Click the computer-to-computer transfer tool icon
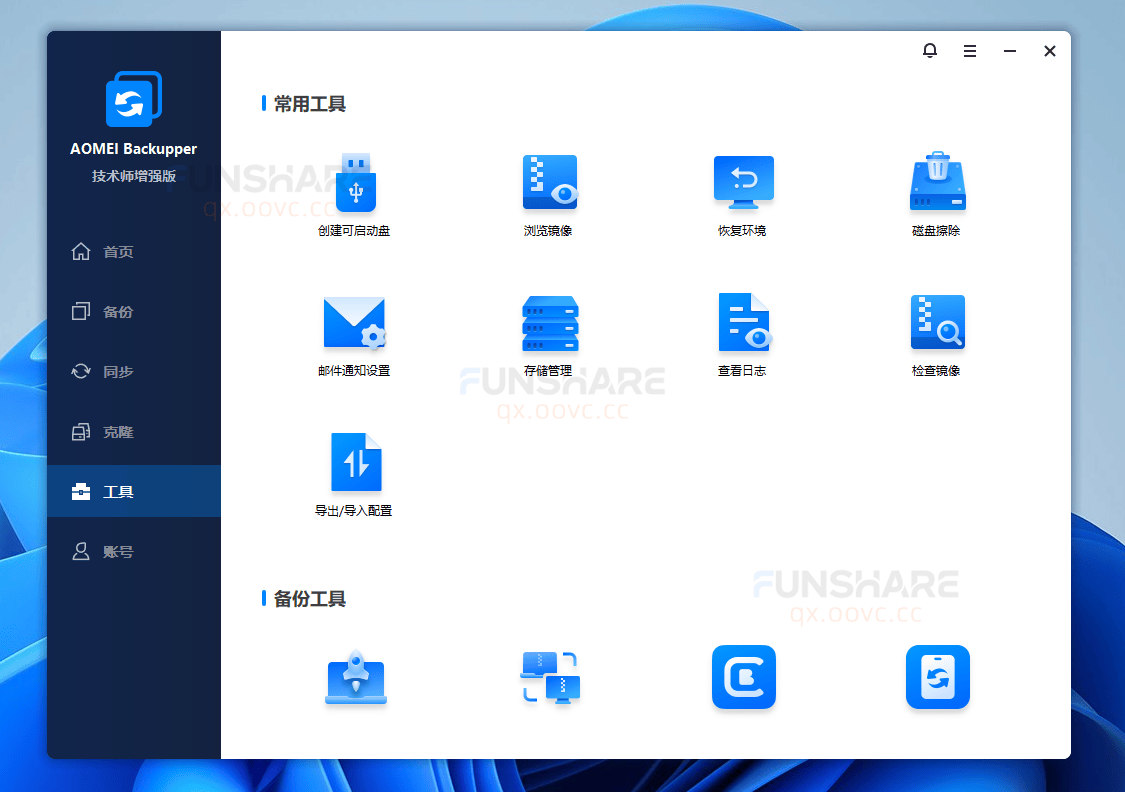Image resolution: width=1125 pixels, height=792 pixels. [549, 677]
